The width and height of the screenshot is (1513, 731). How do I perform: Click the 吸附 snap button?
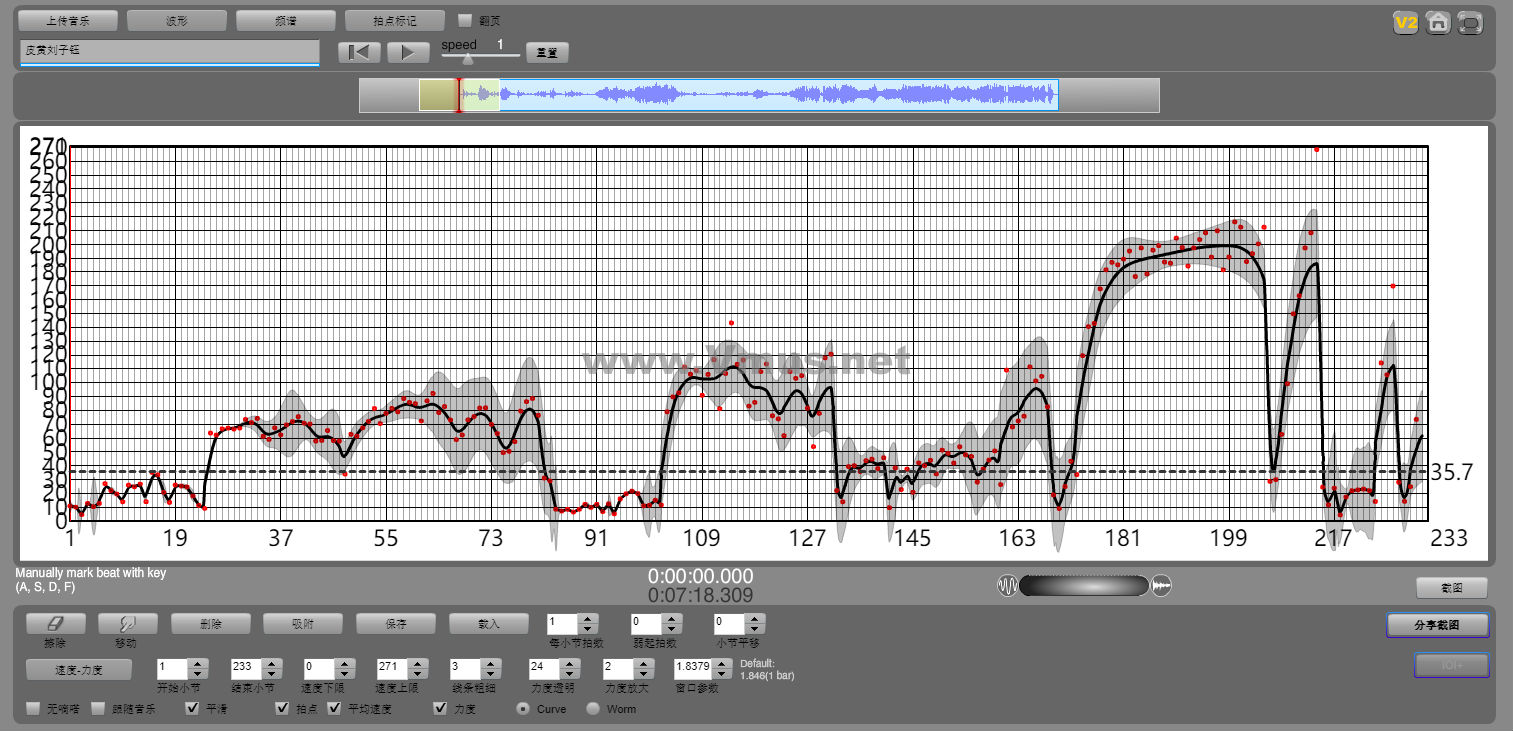coord(302,623)
